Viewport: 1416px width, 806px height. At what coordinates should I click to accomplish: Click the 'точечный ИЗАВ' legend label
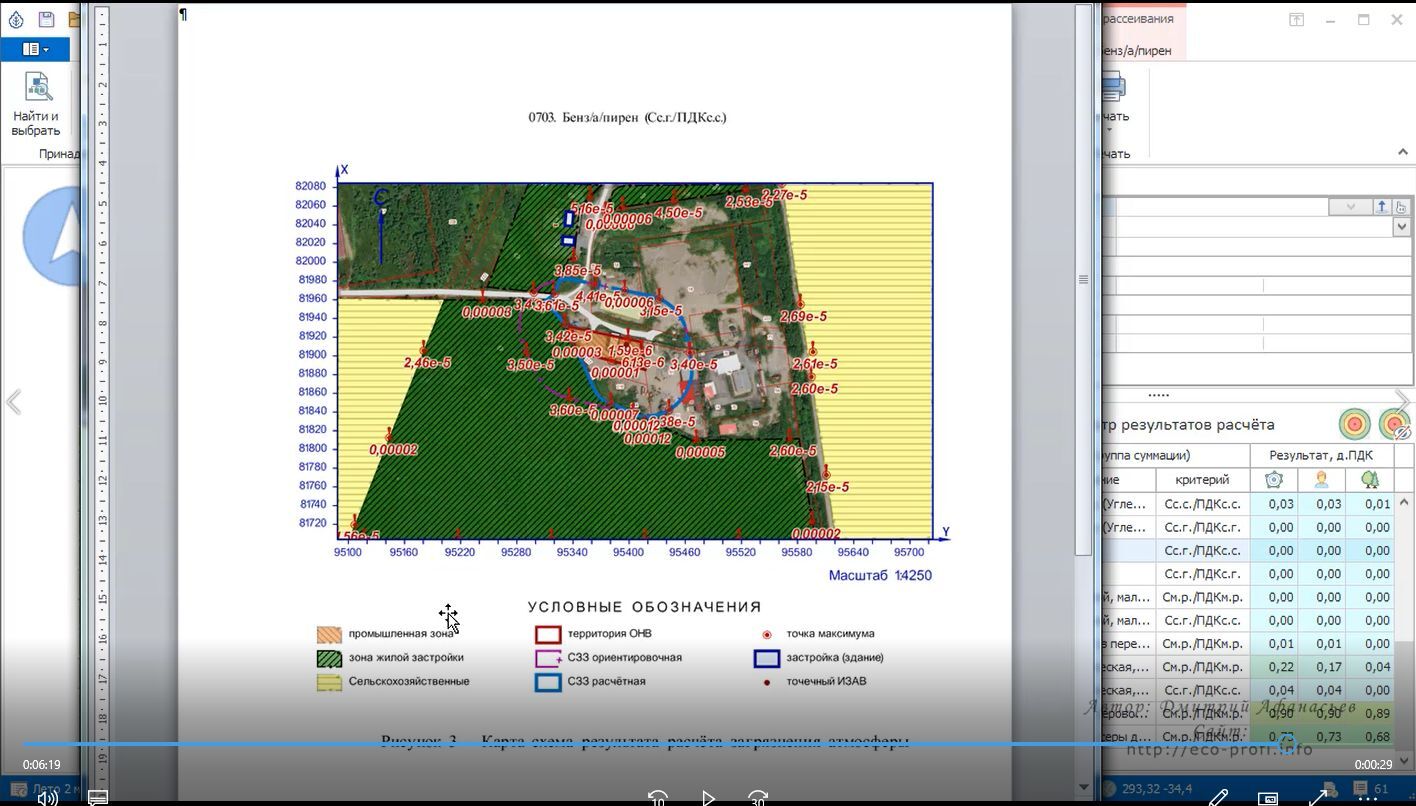[x=826, y=682]
